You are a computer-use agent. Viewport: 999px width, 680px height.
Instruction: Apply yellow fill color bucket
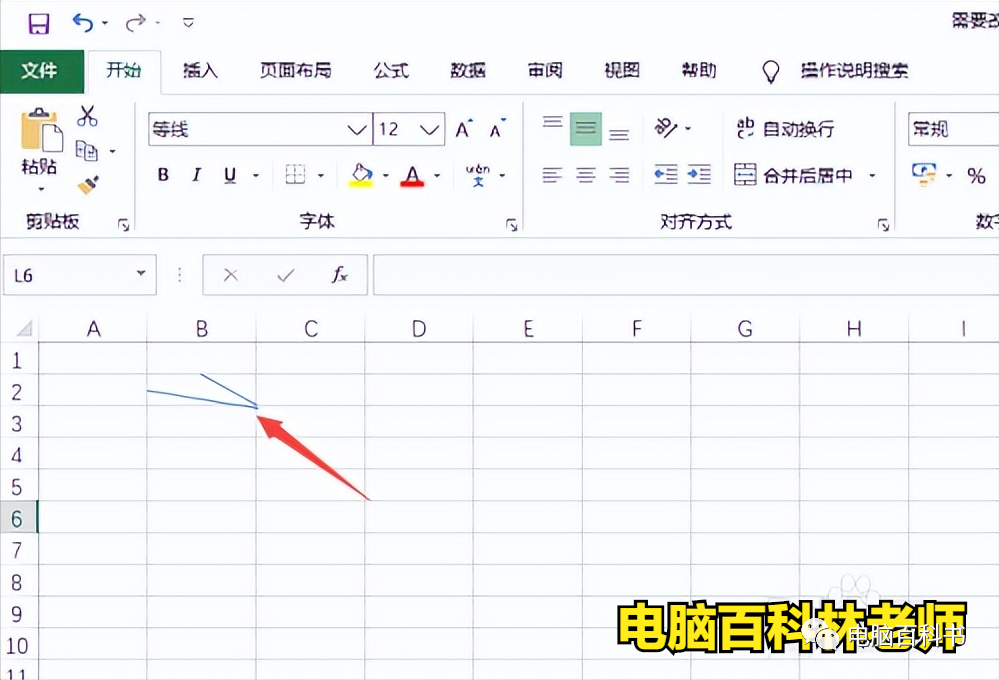[x=361, y=175]
